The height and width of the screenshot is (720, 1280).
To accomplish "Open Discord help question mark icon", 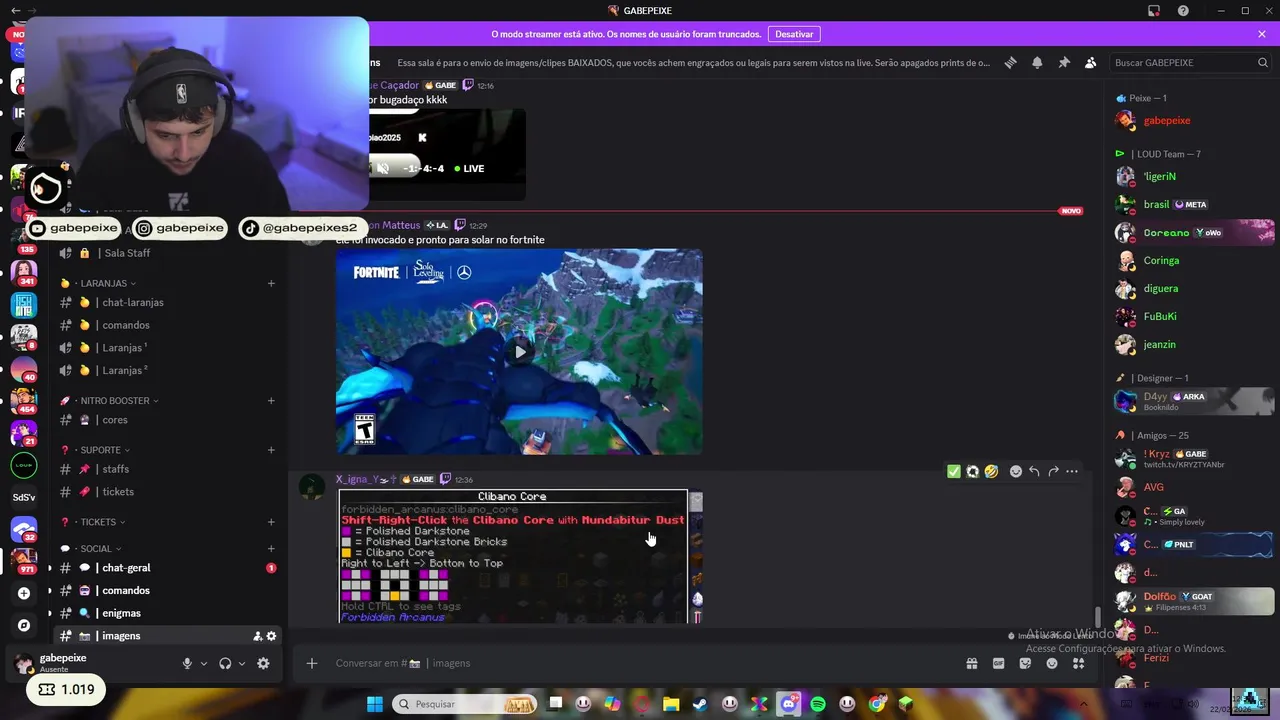I will click(x=1183, y=11).
